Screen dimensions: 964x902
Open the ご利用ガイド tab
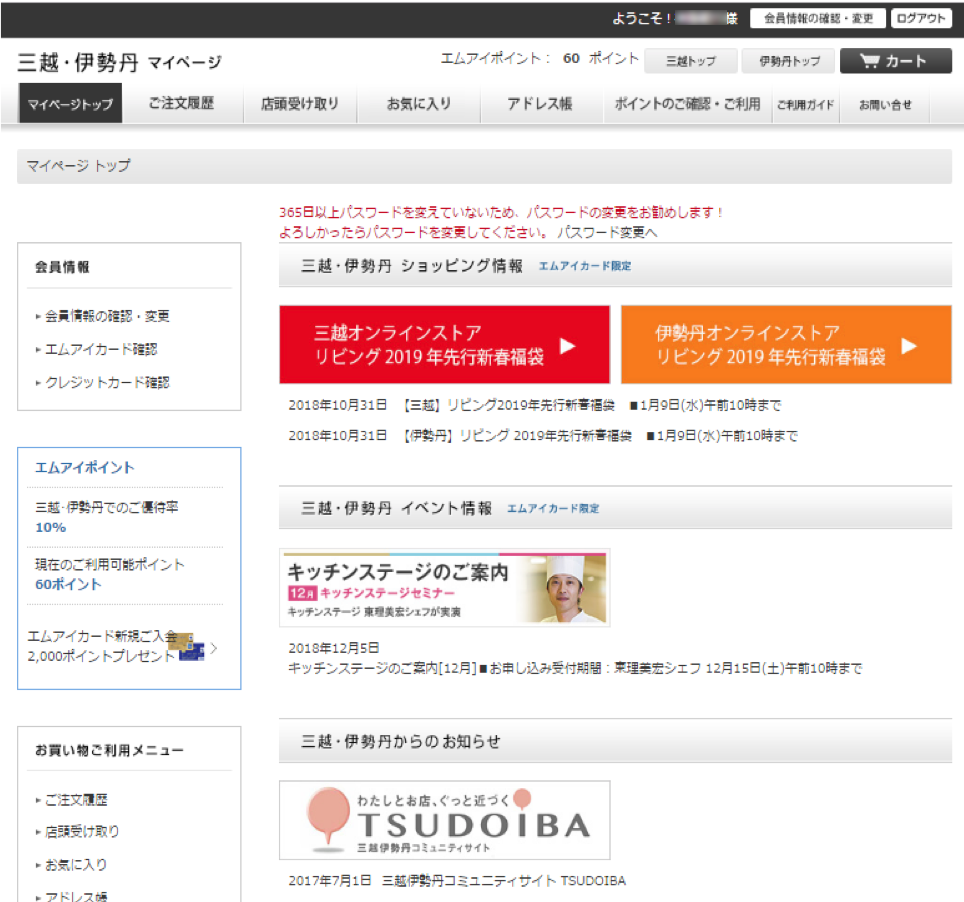(x=805, y=105)
